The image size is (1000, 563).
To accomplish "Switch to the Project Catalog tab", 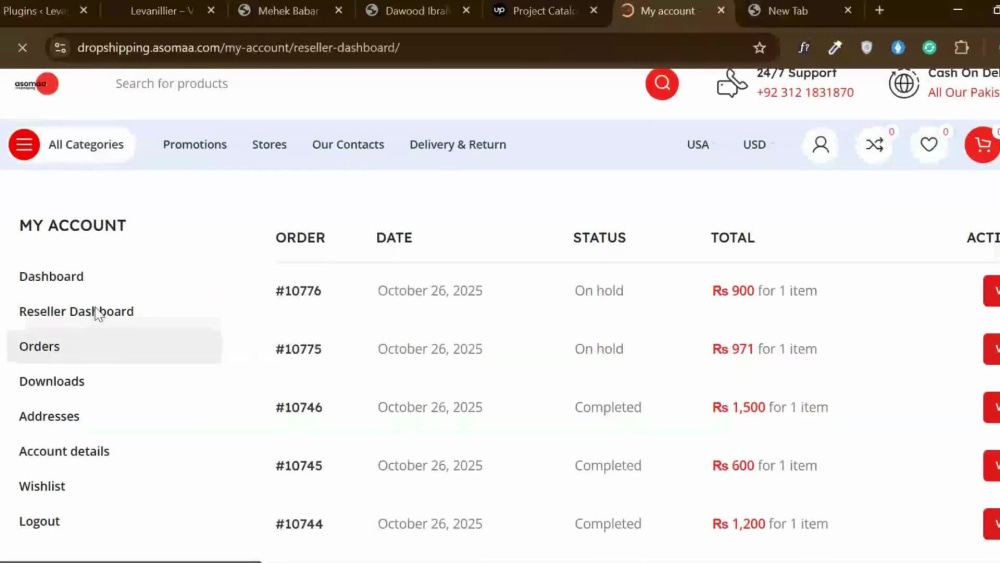I will (544, 10).
